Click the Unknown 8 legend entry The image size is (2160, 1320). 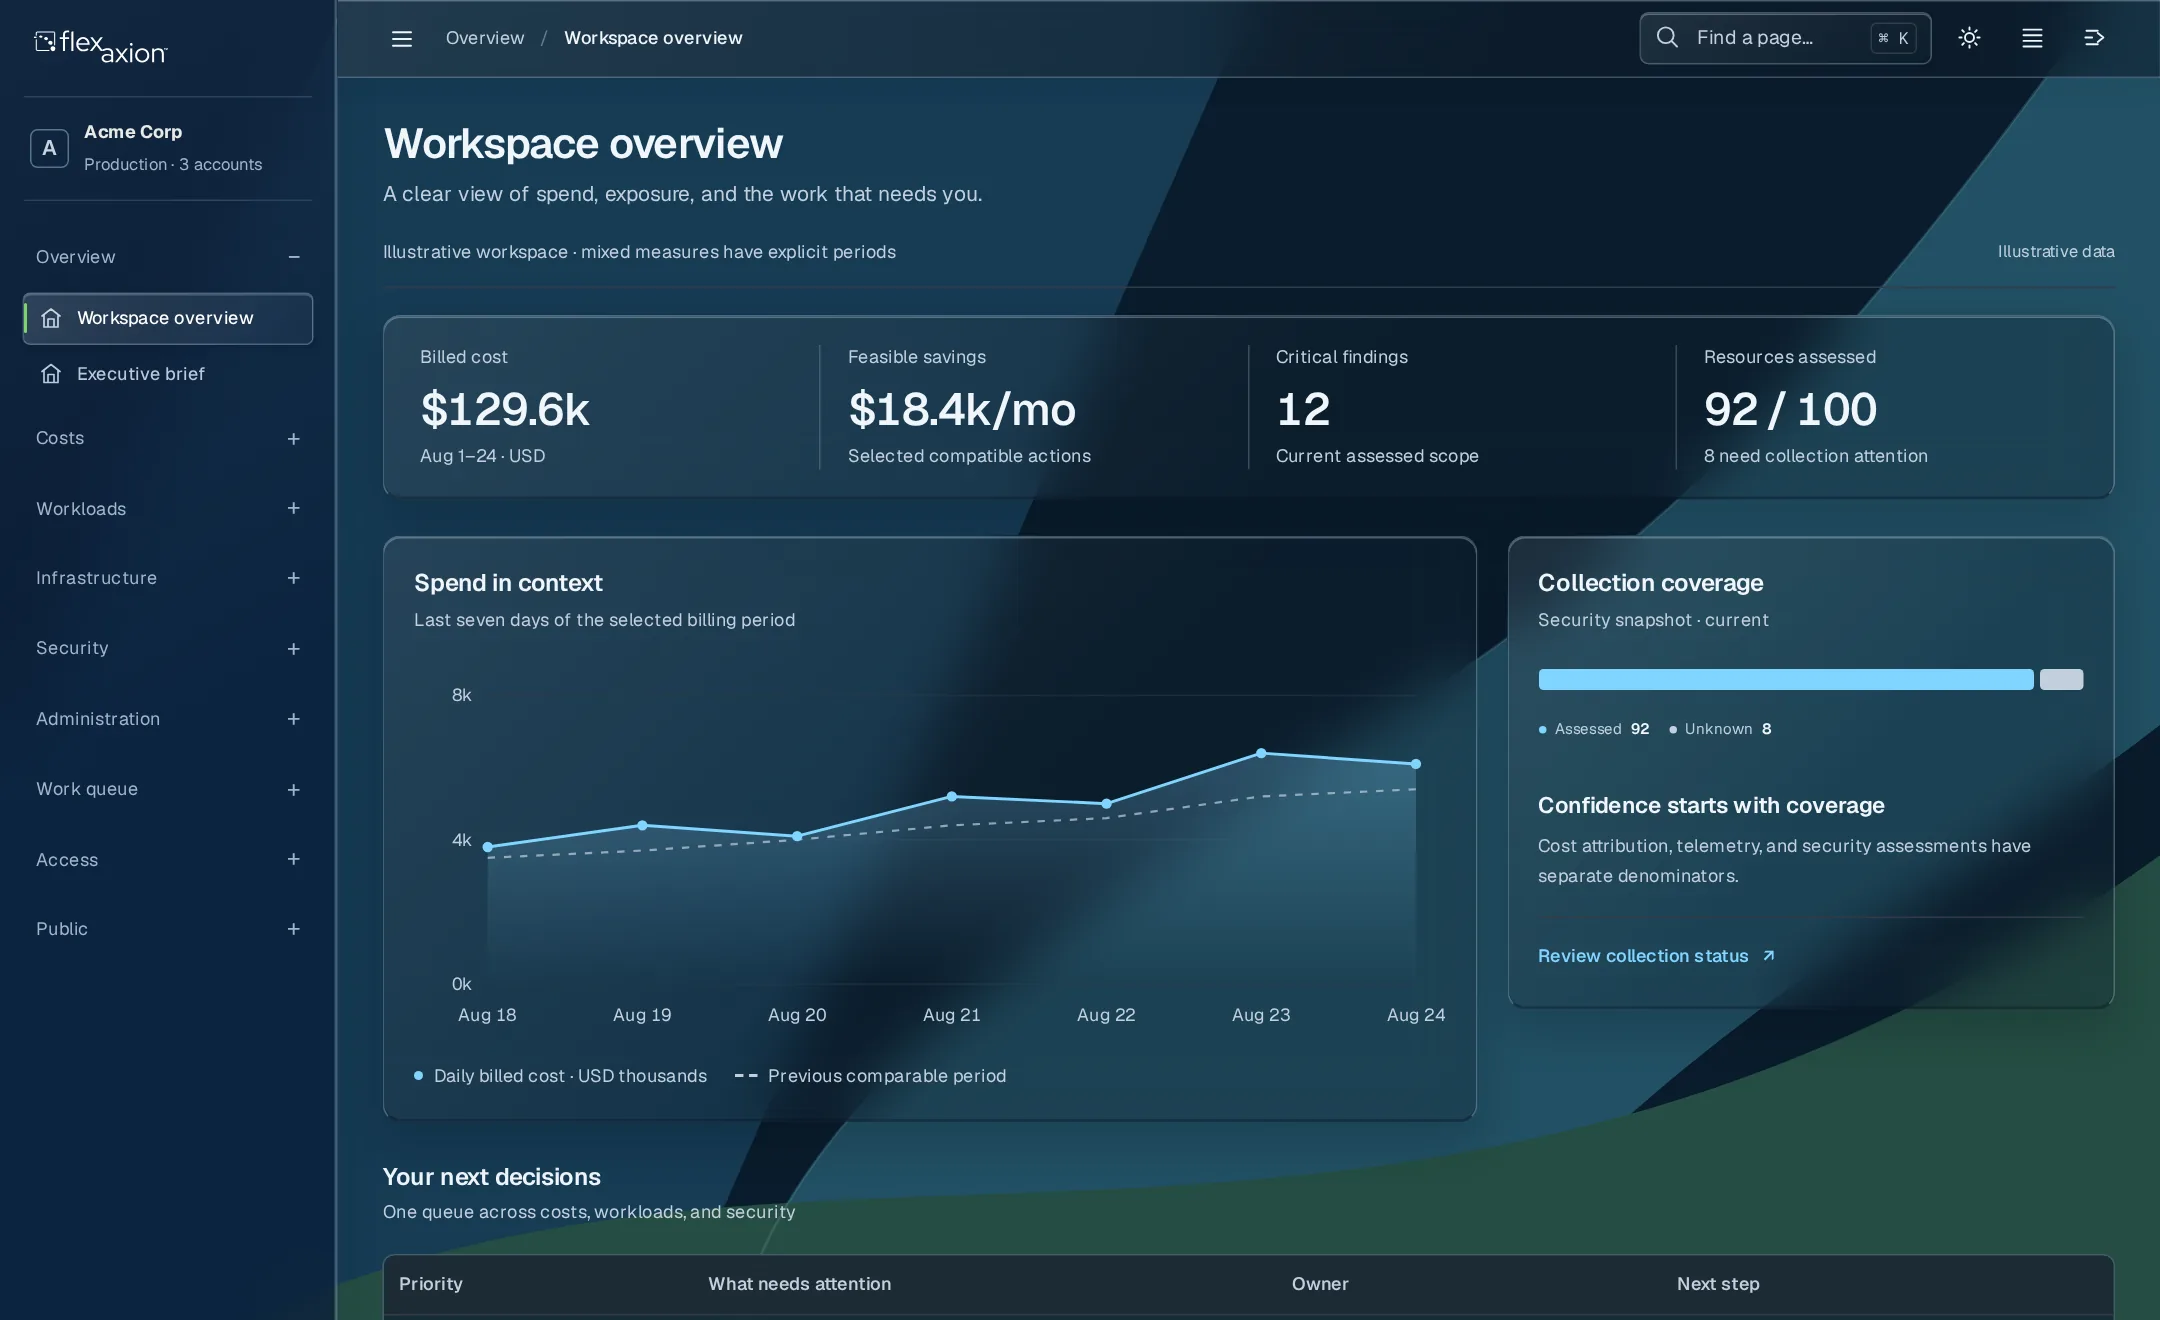tap(1720, 729)
